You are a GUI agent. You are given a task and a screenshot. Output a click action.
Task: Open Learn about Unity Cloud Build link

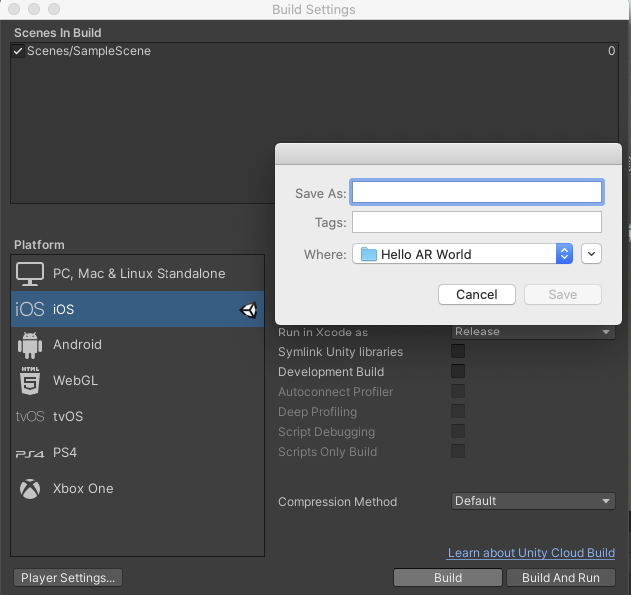click(x=531, y=553)
